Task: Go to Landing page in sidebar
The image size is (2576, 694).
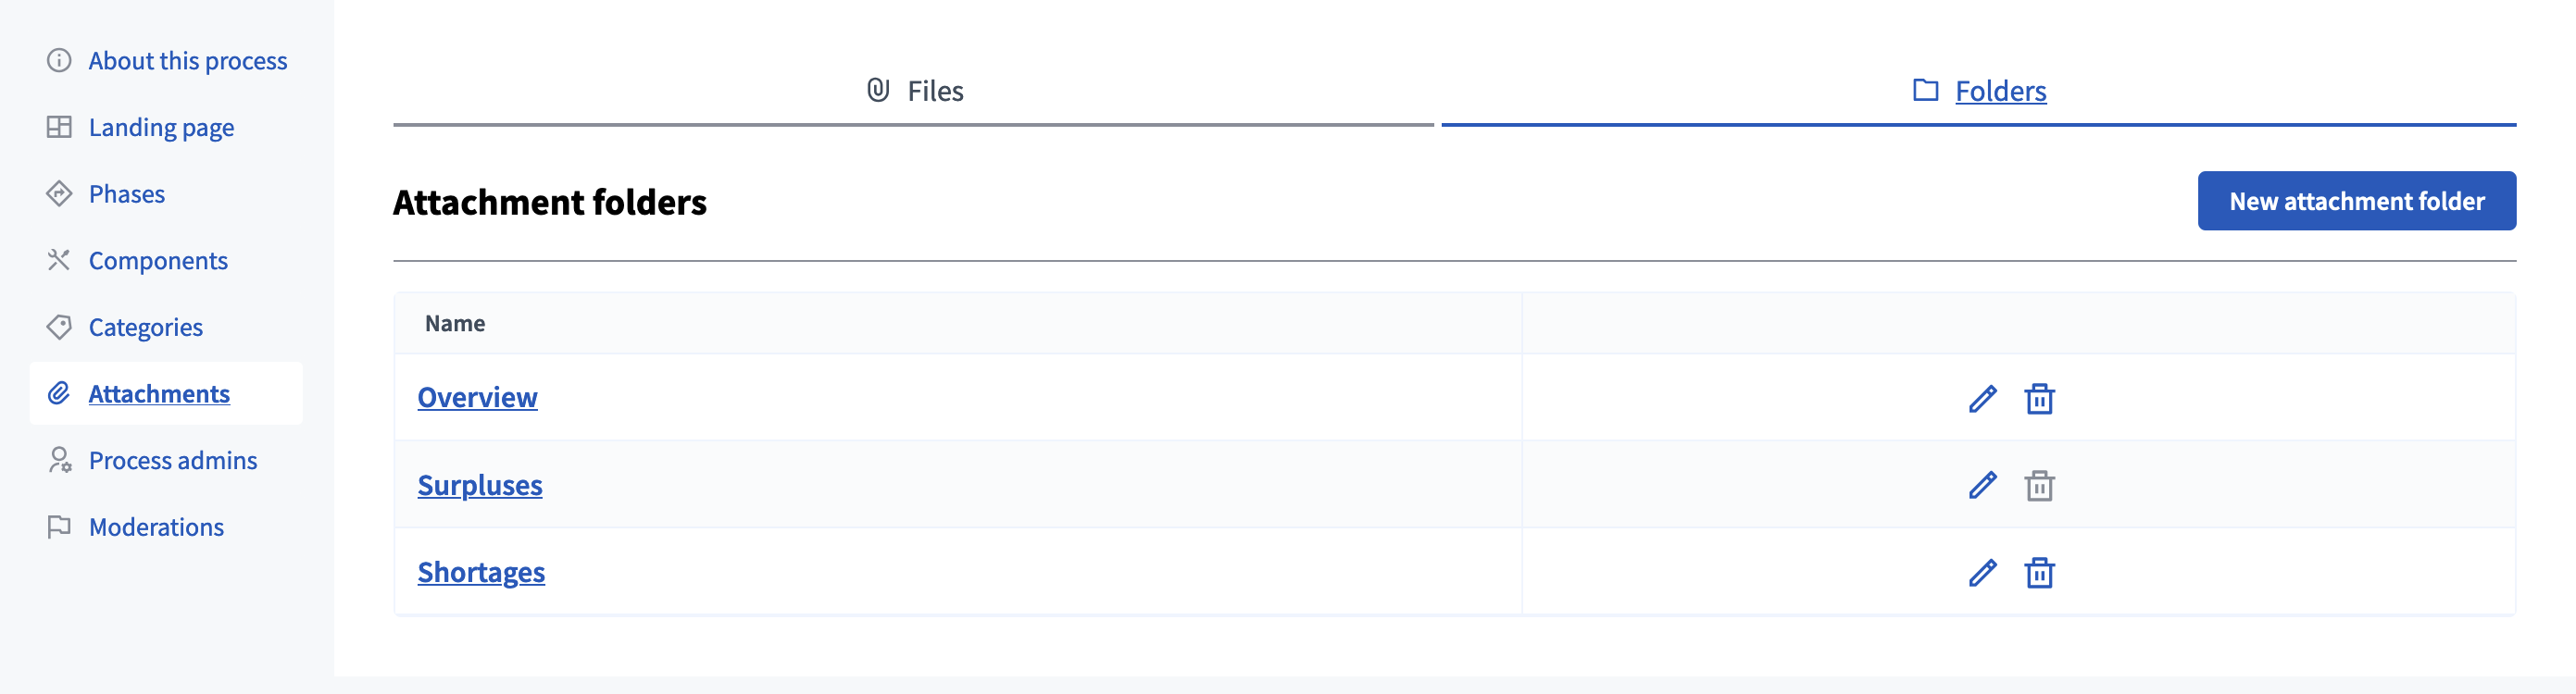Action: pos(161,127)
